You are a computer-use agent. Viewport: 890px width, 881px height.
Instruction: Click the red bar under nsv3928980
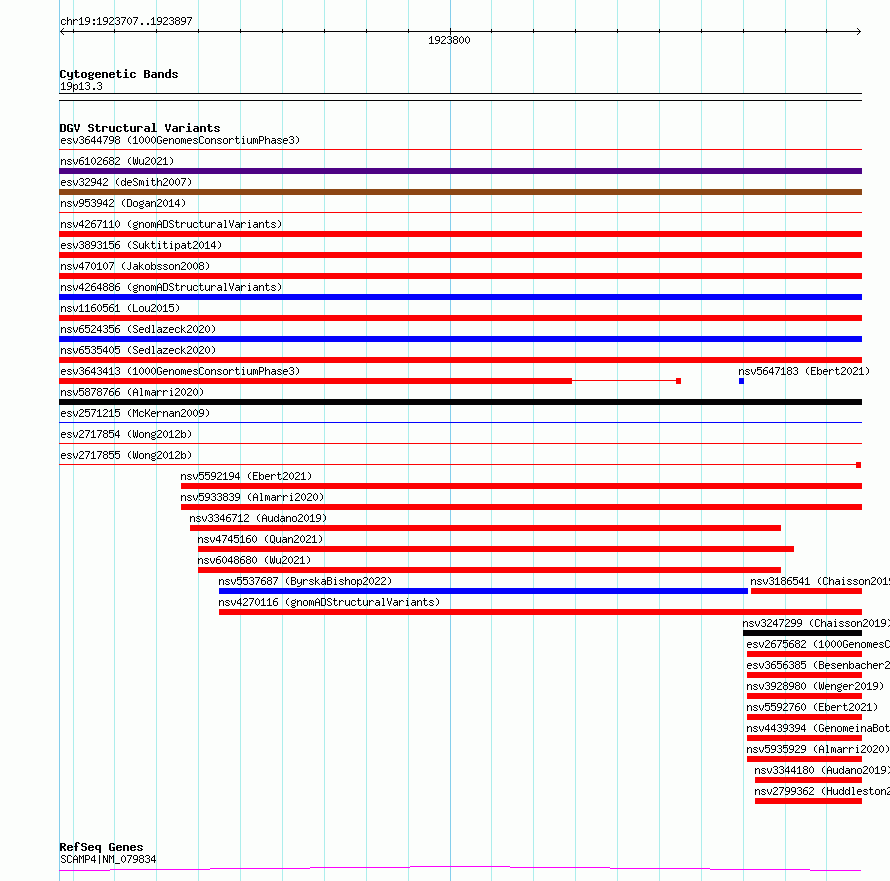[x=804, y=696]
